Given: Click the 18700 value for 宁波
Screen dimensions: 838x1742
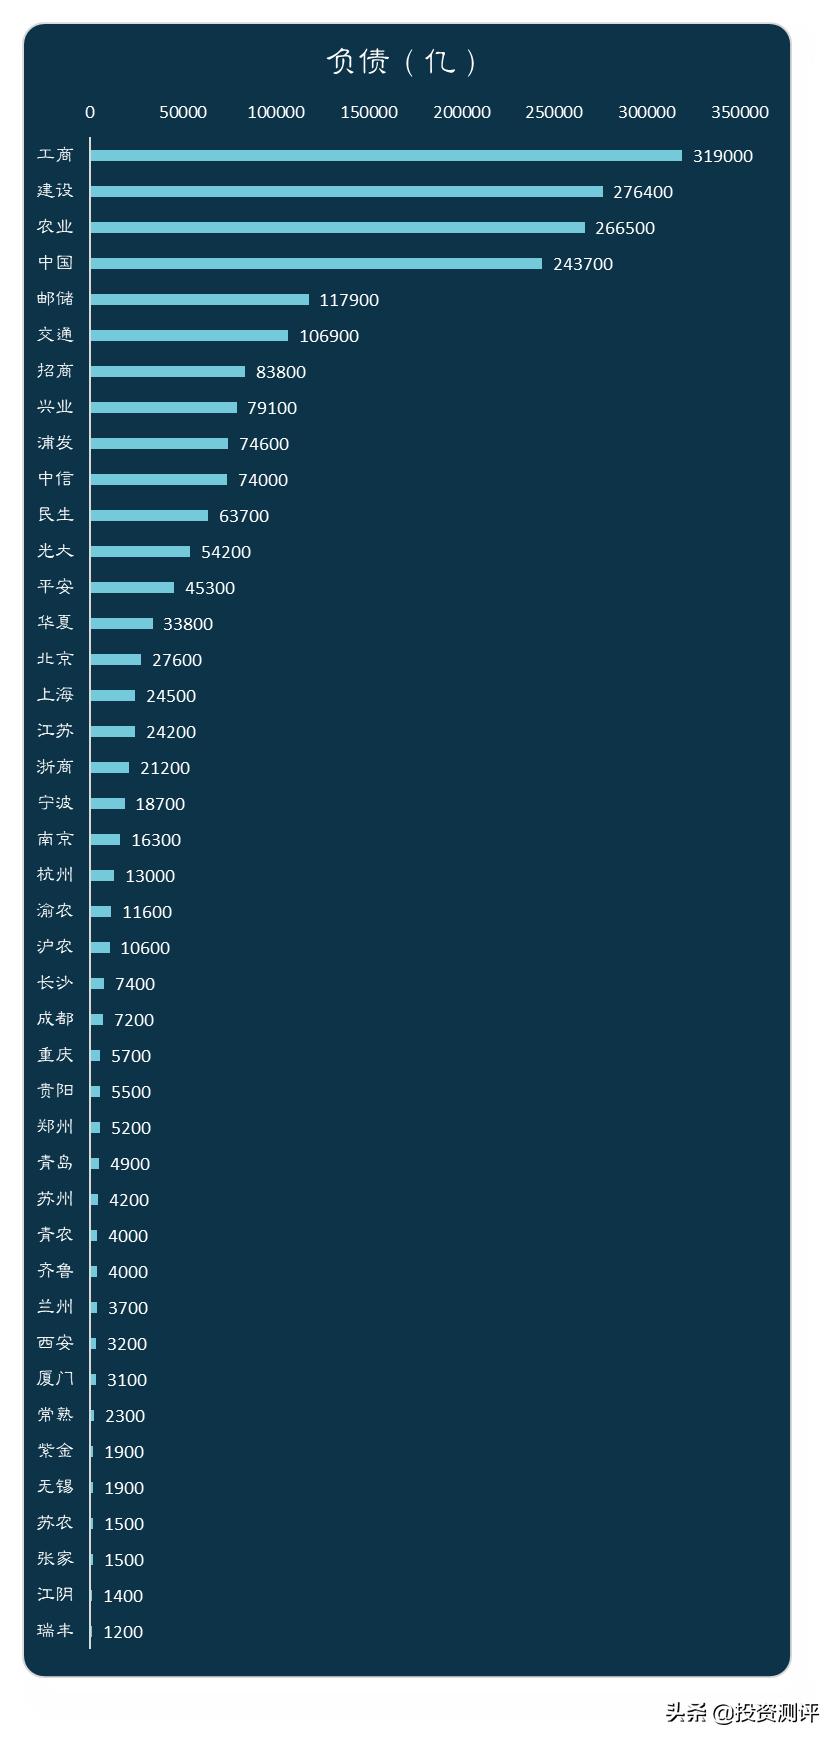Looking at the screenshot, I should 160,804.
